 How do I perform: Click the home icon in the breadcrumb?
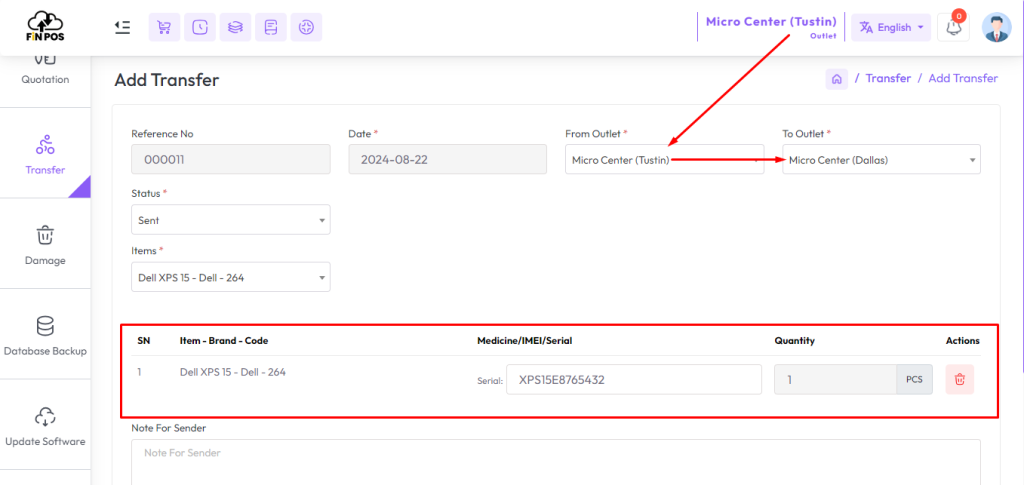(x=837, y=79)
